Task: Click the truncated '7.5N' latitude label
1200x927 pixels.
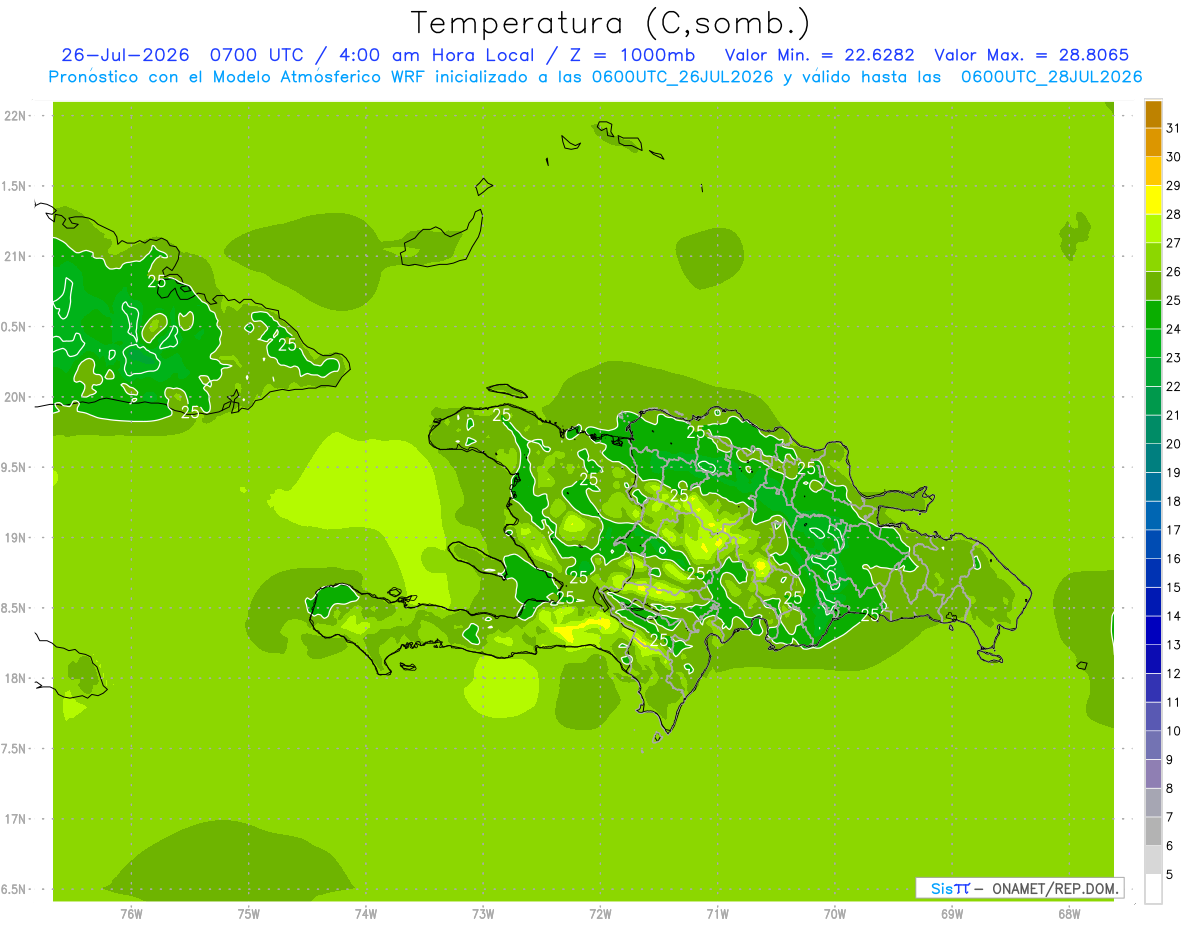Action: (13, 749)
